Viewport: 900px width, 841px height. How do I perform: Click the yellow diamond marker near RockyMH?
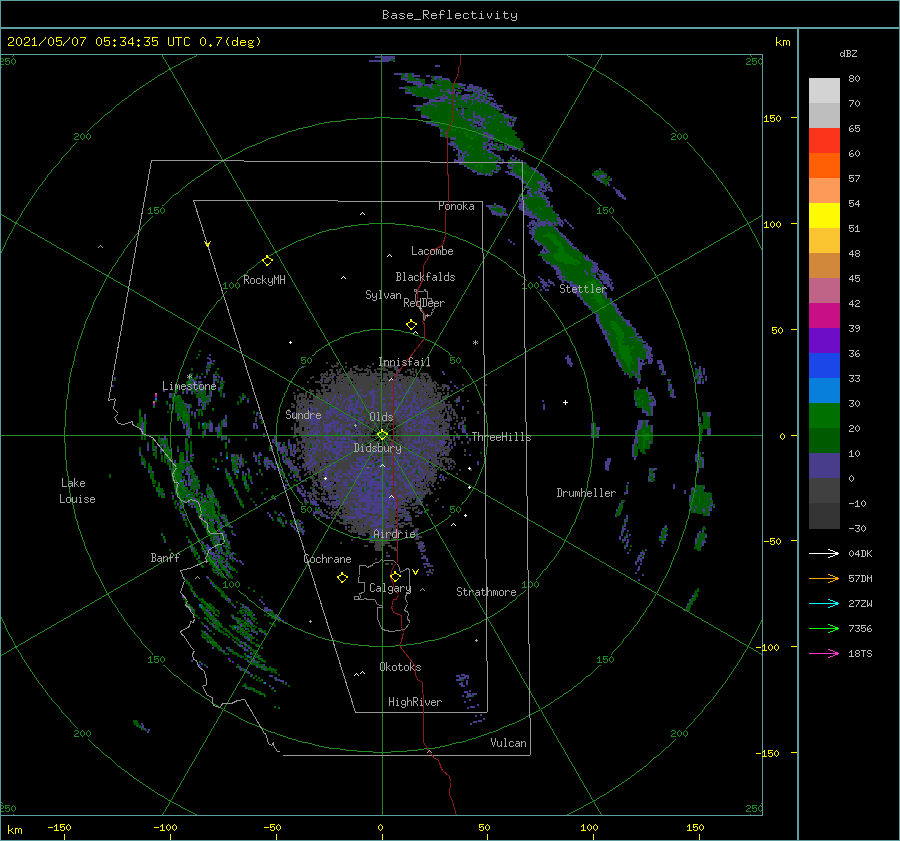(x=267, y=261)
